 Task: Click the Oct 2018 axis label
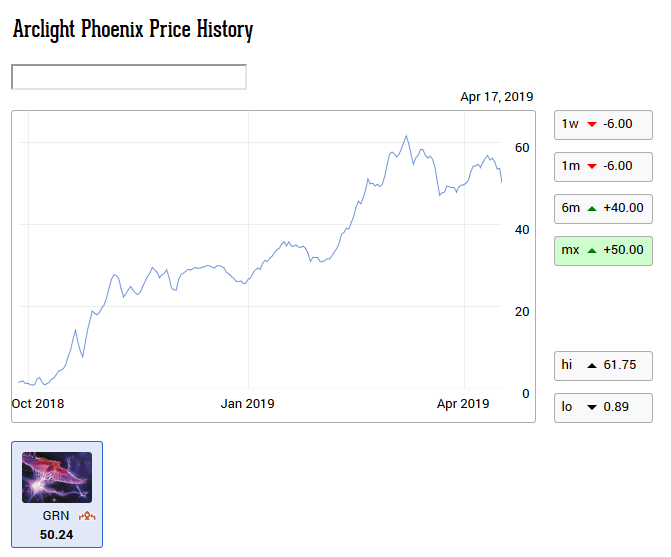pos(38,404)
